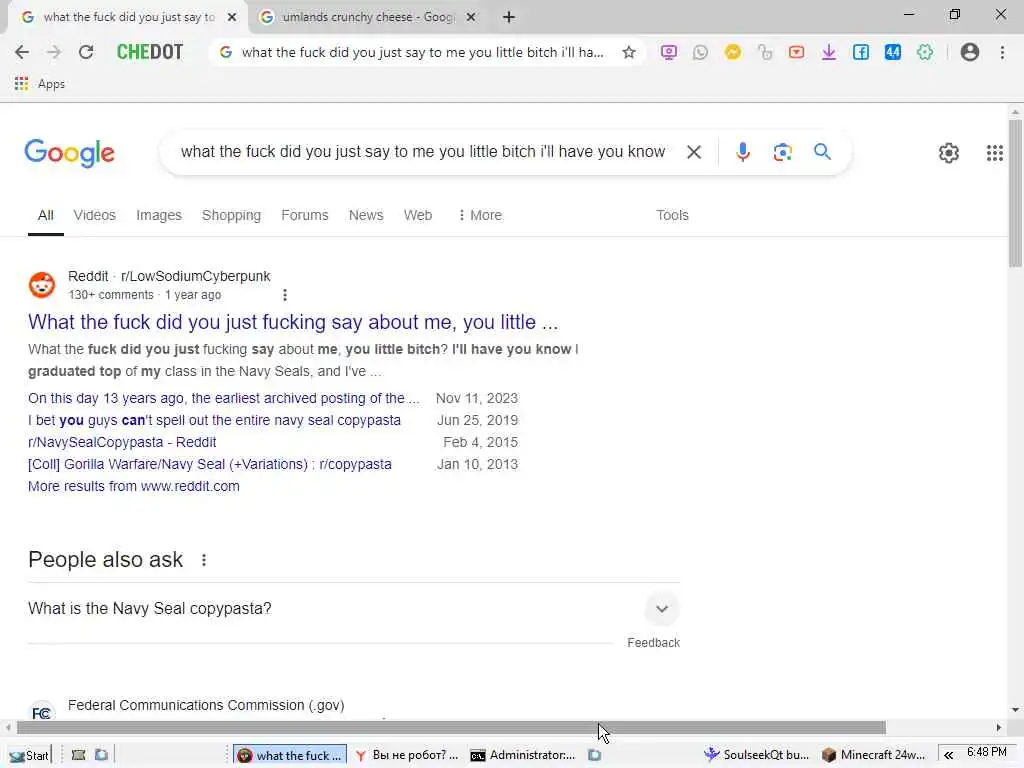Open Google quick settings gear
Screen dimensions: 1024x768
(x=949, y=153)
